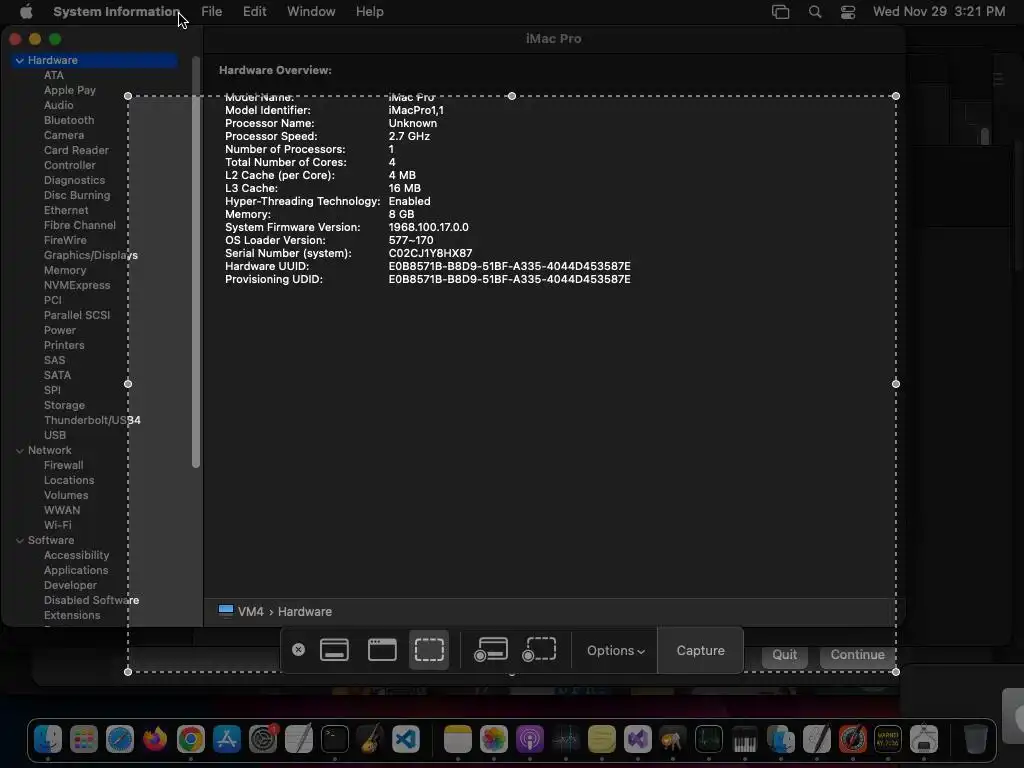Select Capture Entire Screen icon
Screen dimensions: 1024x768
(x=334, y=650)
